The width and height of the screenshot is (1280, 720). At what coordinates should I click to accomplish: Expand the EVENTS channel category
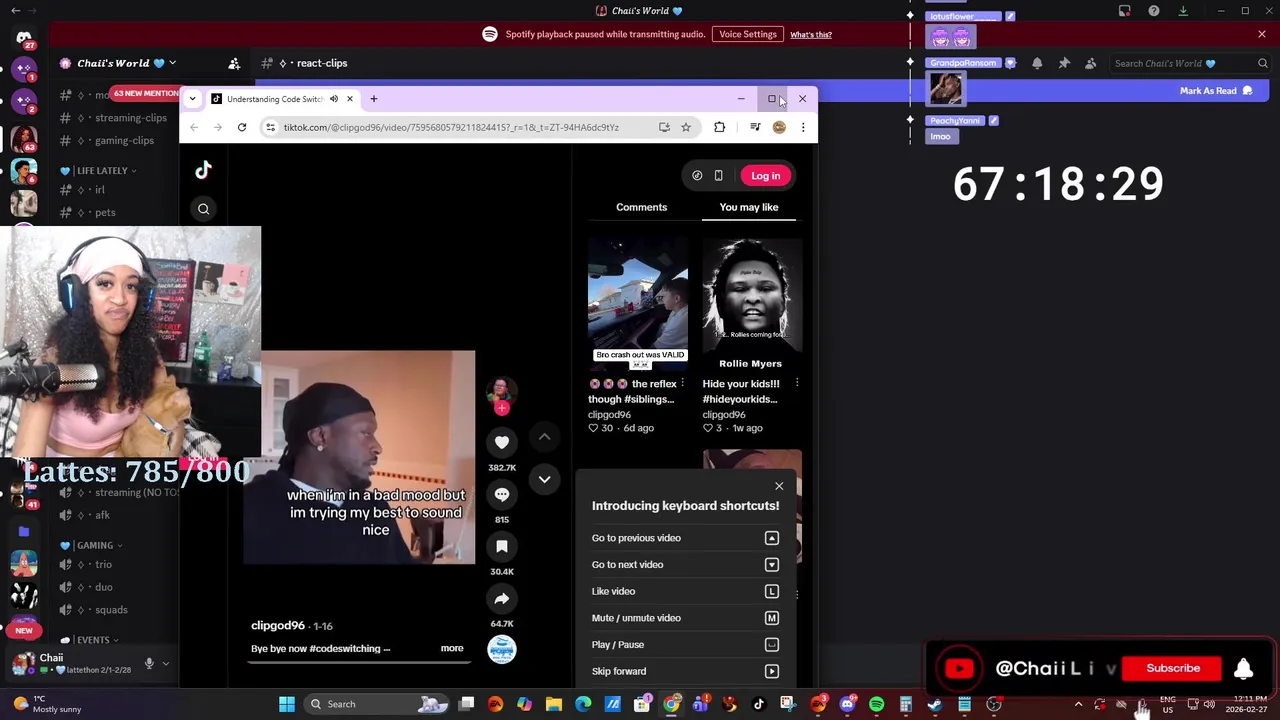(x=90, y=640)
